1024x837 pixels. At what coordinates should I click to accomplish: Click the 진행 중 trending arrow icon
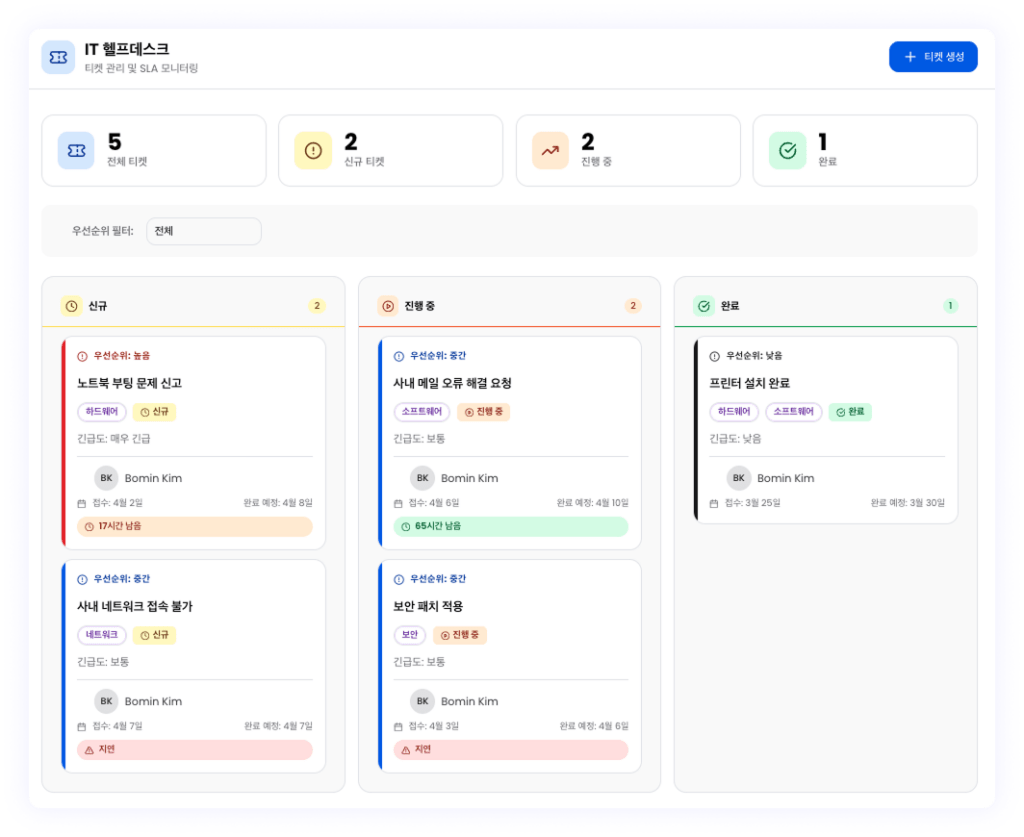pyautogui.click(x=550, y=151)
